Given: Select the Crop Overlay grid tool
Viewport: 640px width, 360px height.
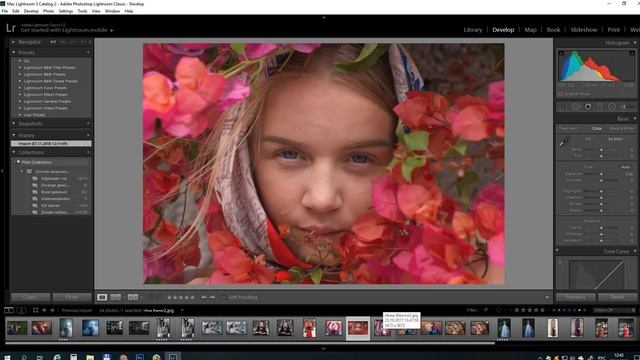Looking at the screenshot, I should click(x=563, y=107).
